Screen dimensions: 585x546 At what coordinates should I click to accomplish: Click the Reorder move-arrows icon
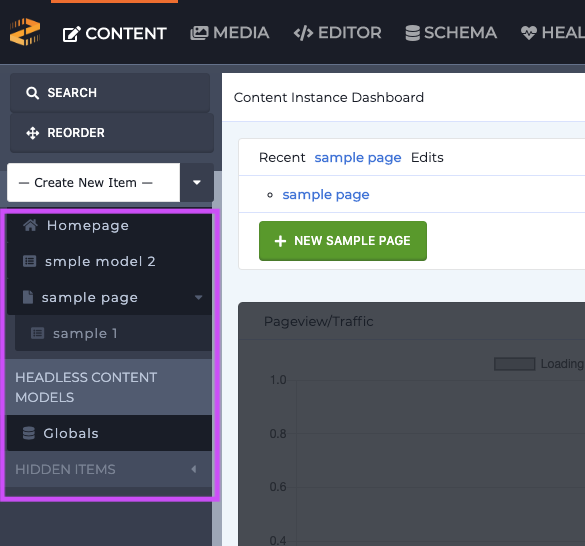(33, 133)
